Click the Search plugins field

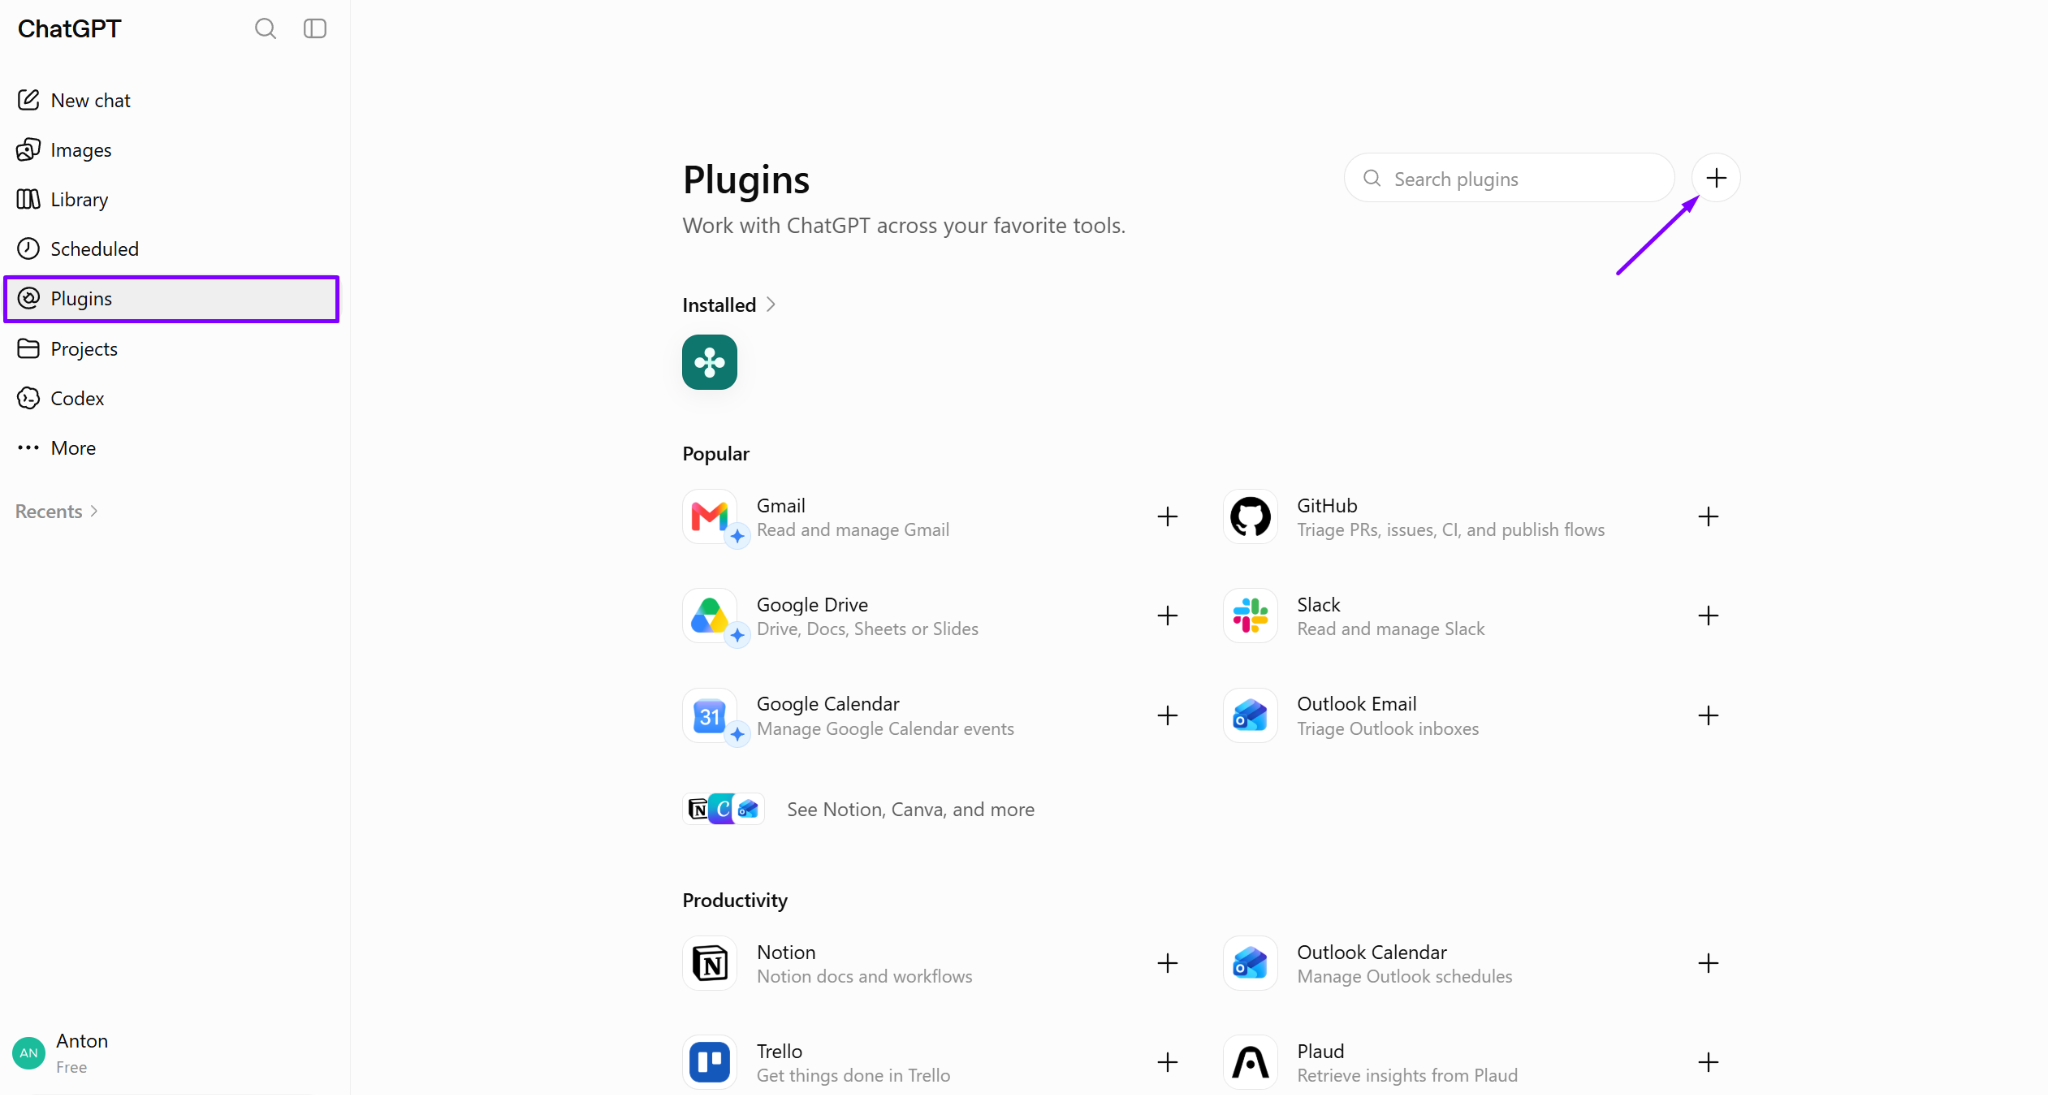[1509, 178]
